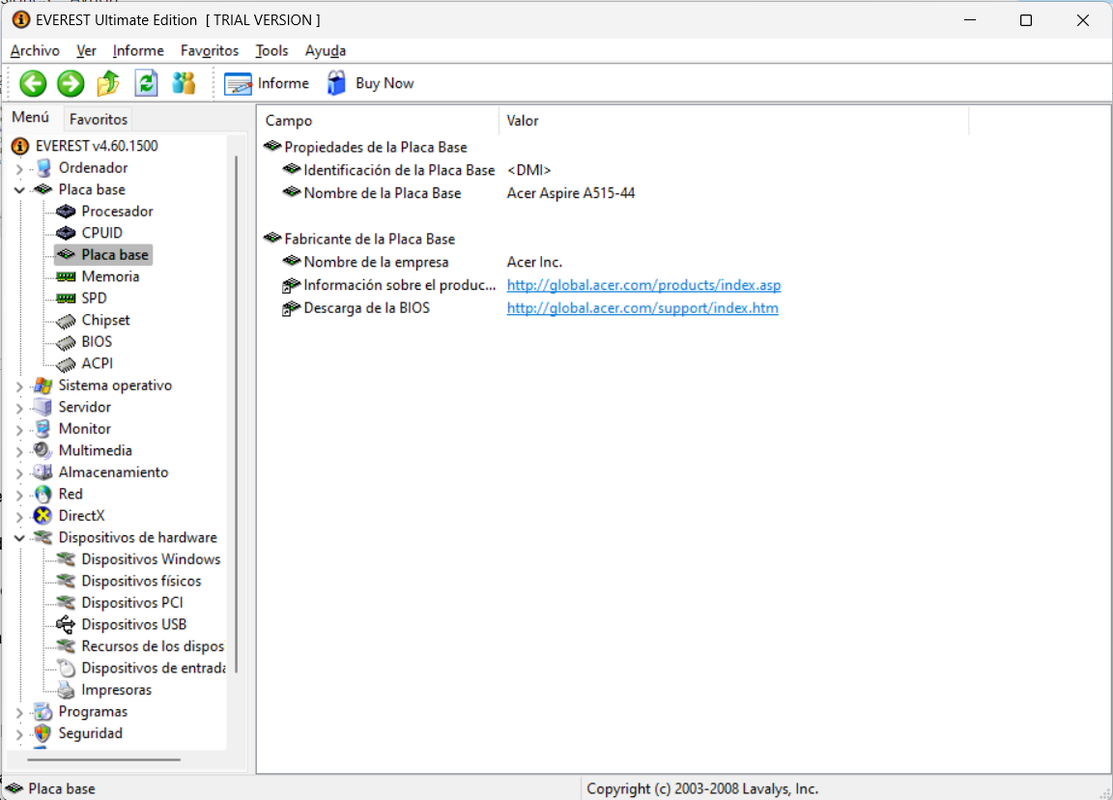Screen dimensions: 1113x800
Task: Open the users icon in the toolbar
Action: coord(184,84)
